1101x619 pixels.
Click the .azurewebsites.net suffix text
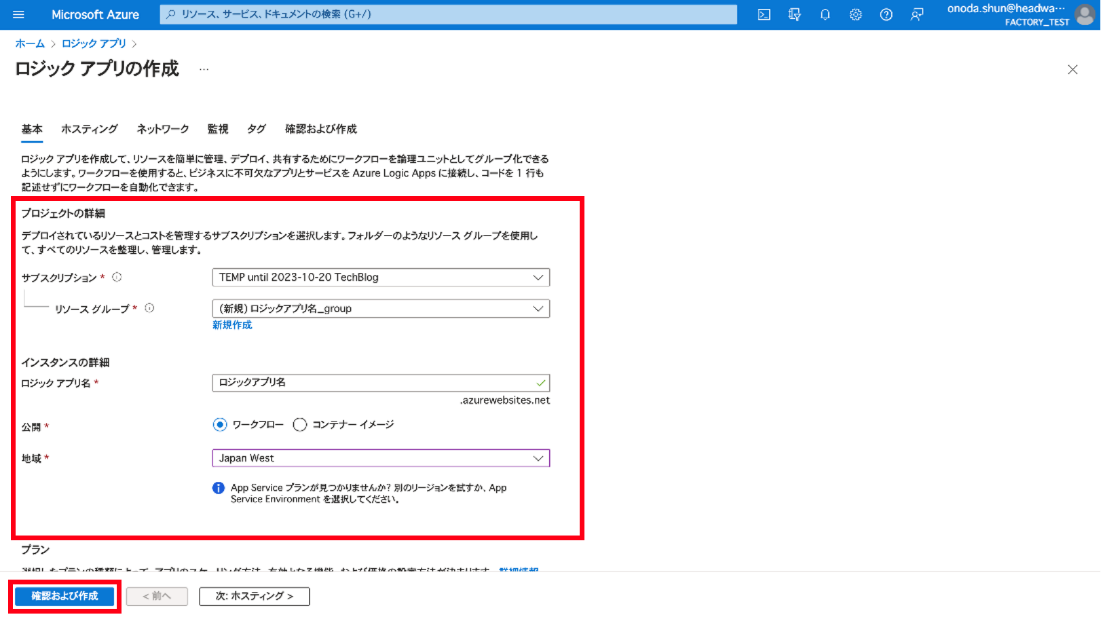point(505,400)
